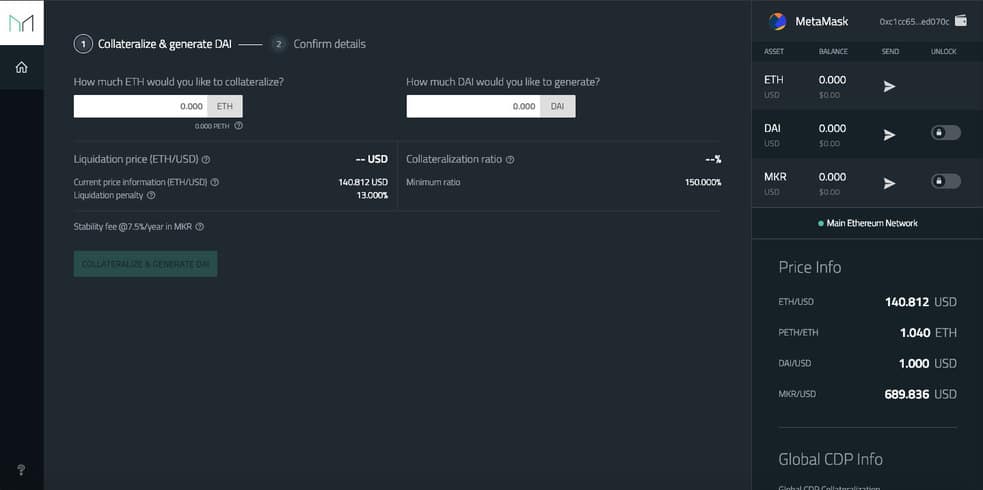Open the PETH info help icon

(238, 125)
